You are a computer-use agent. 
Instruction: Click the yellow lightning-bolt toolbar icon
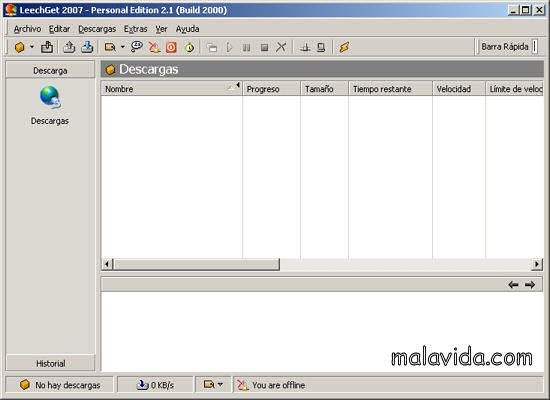click(344, 47)
